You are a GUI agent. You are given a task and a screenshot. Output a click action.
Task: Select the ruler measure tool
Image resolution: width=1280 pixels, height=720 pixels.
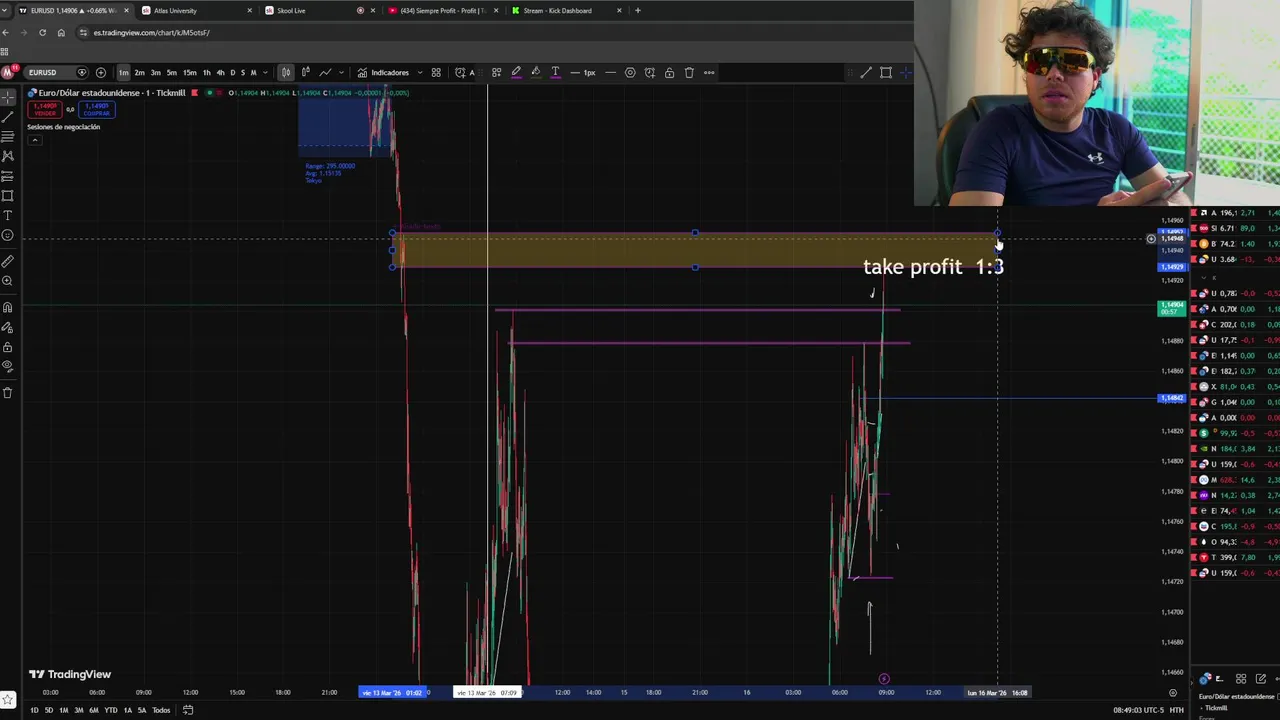coord(7,261)
